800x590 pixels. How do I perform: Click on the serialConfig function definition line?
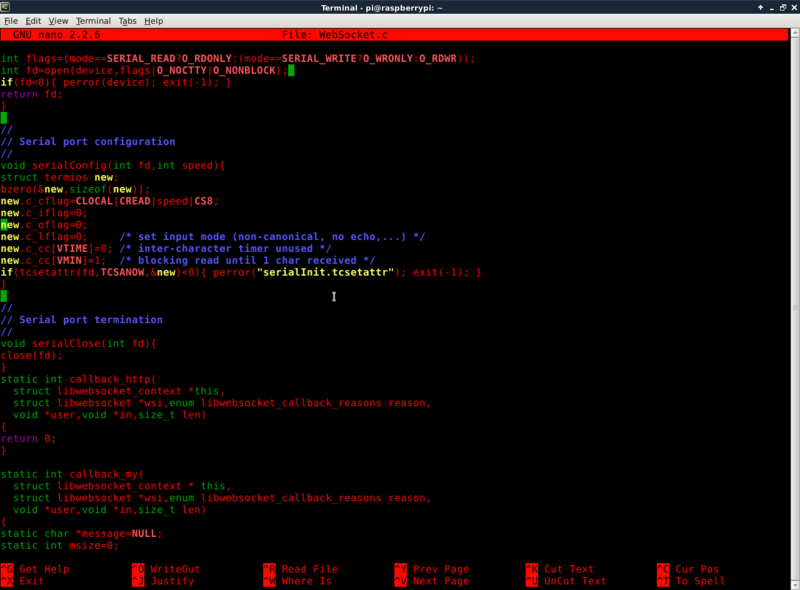point(113,165)
